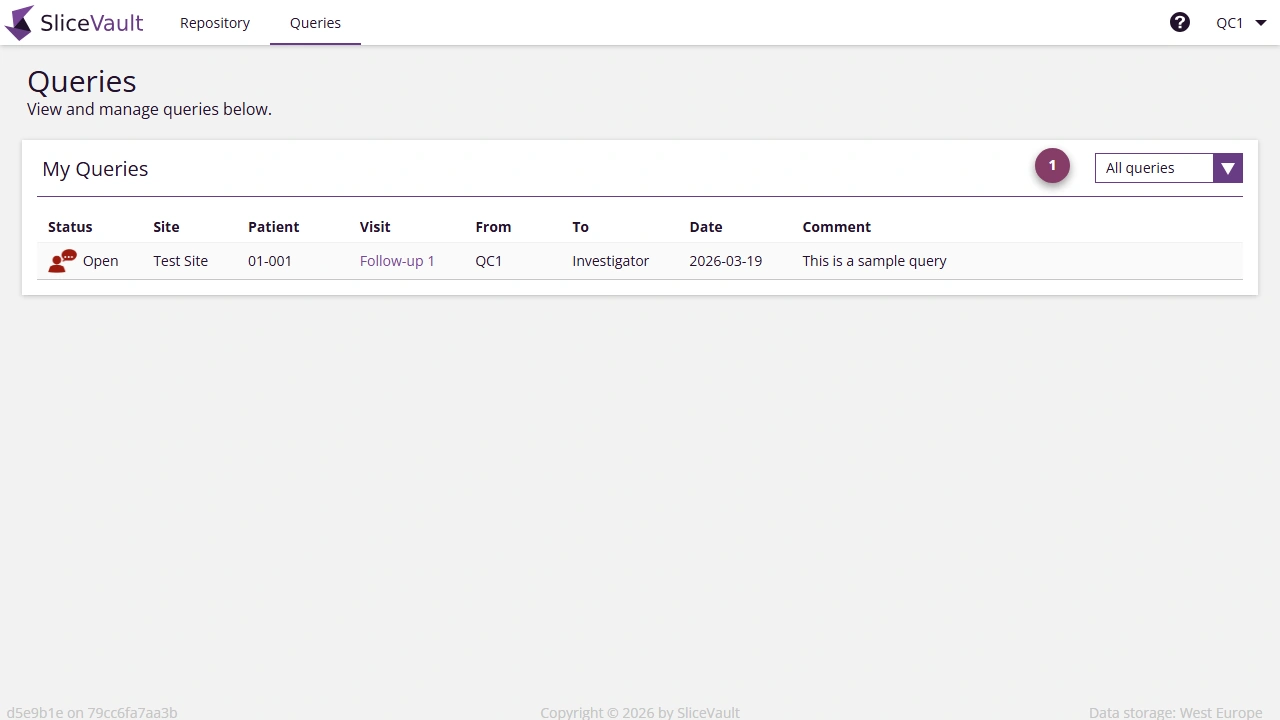The height and width of the screenshot is (720, 1280).
Task: Select the 01-001 patient row
Action: (x=270, y=260)
